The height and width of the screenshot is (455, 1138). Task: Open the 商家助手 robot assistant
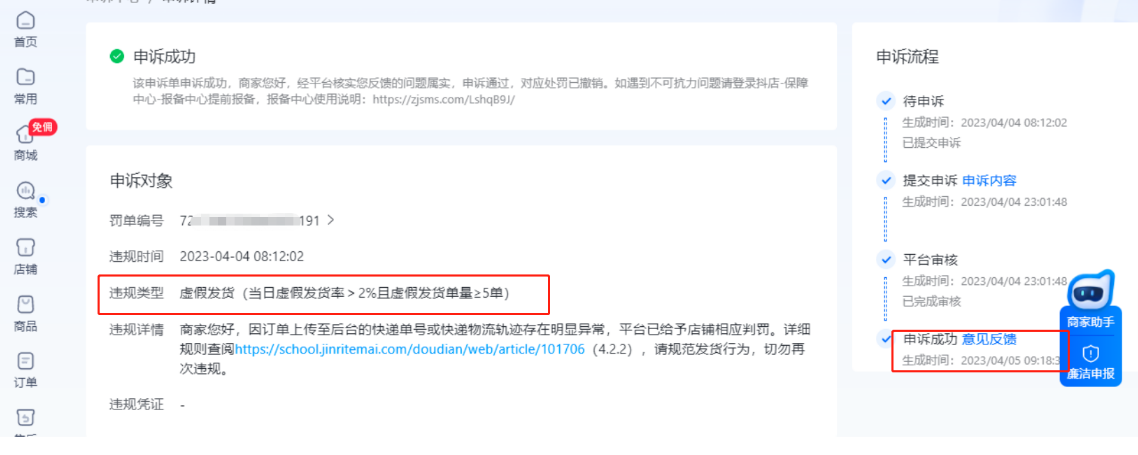[x=1090, y=299]
